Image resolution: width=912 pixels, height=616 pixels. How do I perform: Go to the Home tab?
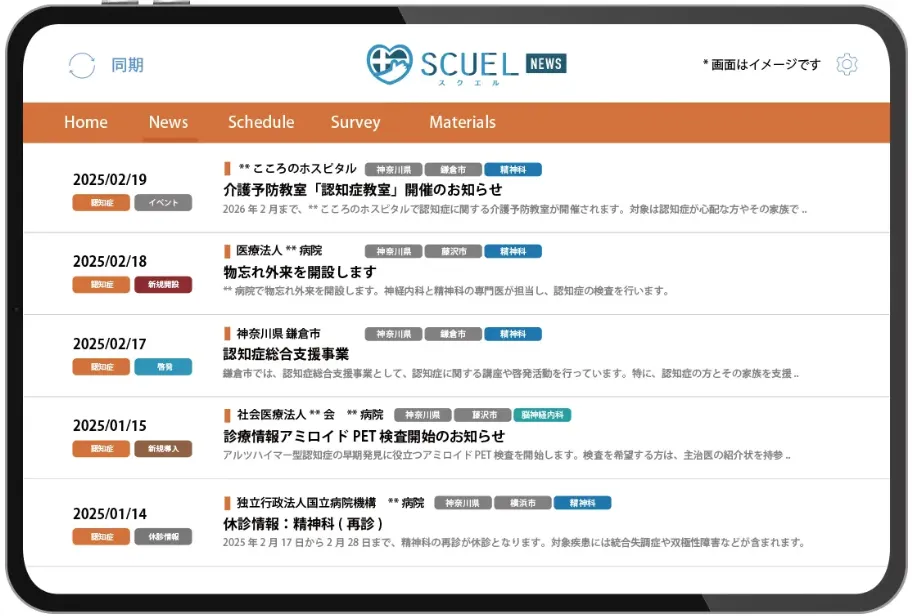pyautogui.click(x=86, y=122)
